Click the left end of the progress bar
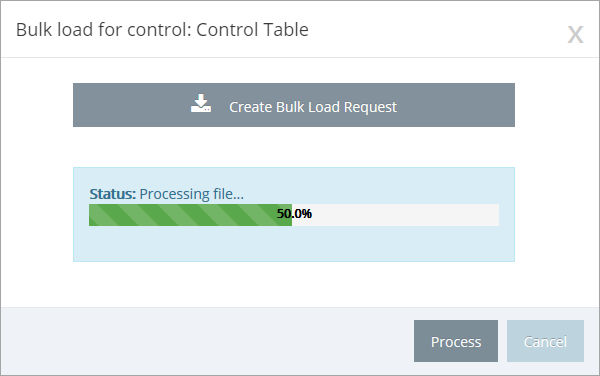Image resolution: width=600 pixels, height=376 pixels. (x=94, y=215)
